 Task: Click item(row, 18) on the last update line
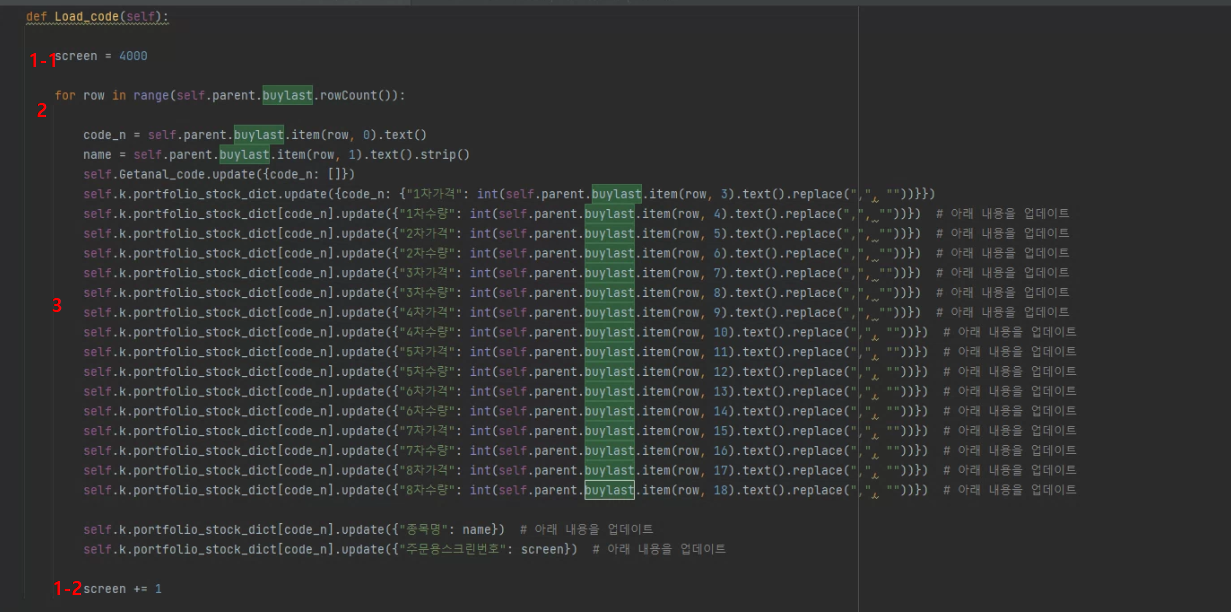pyautogui.click(x=688, y=490)
